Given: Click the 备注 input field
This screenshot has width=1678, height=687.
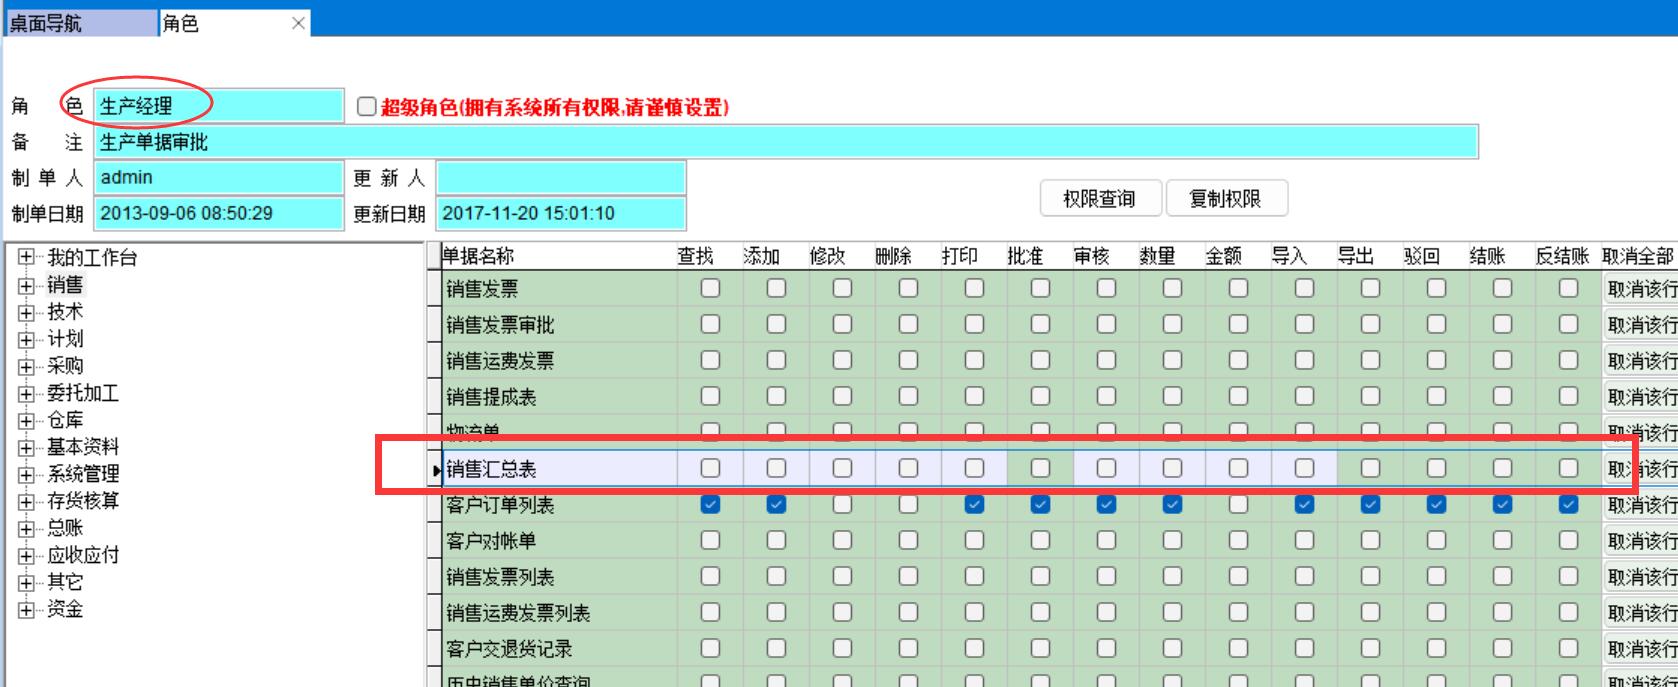Looking at the screenshot, I should point(786,142).
